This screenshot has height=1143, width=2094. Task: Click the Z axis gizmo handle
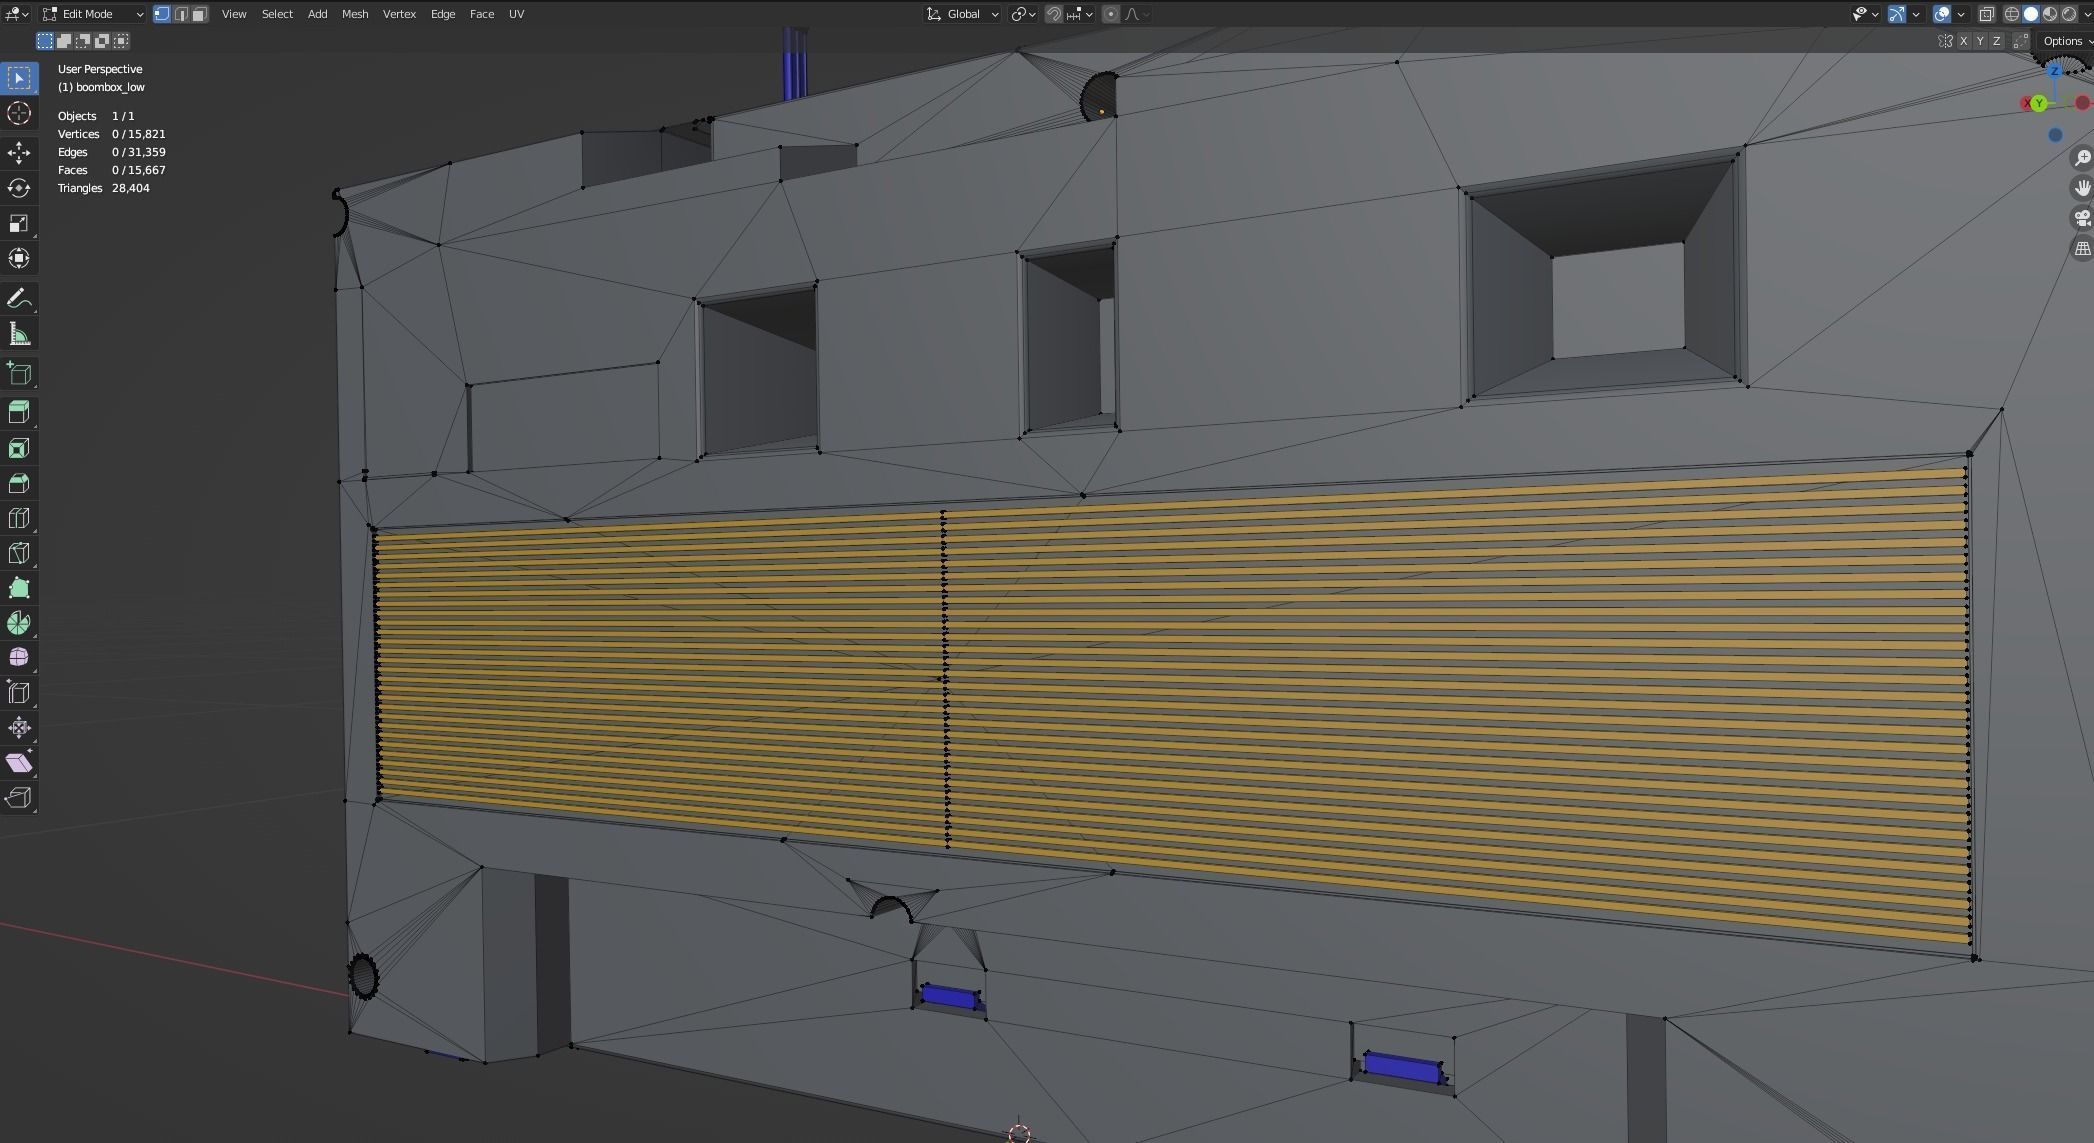pyautogui.click(x=2054, y=71)
